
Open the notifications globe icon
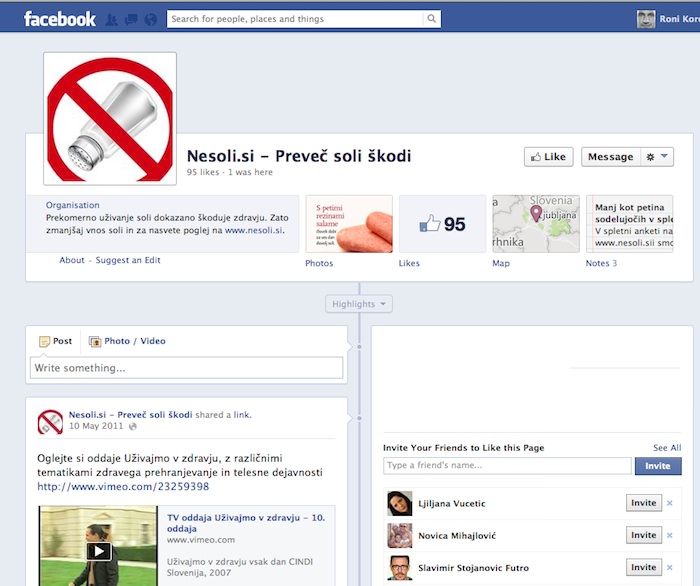(x=151, y=19)
